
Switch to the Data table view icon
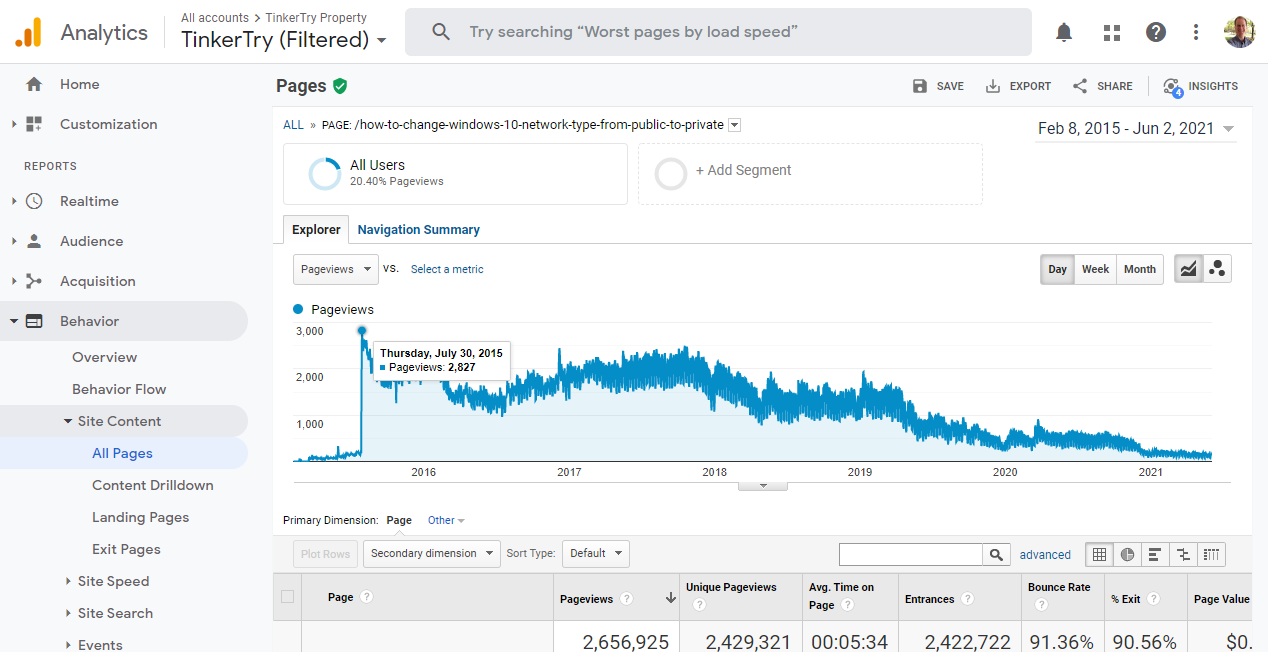[x=1099, y=554]
